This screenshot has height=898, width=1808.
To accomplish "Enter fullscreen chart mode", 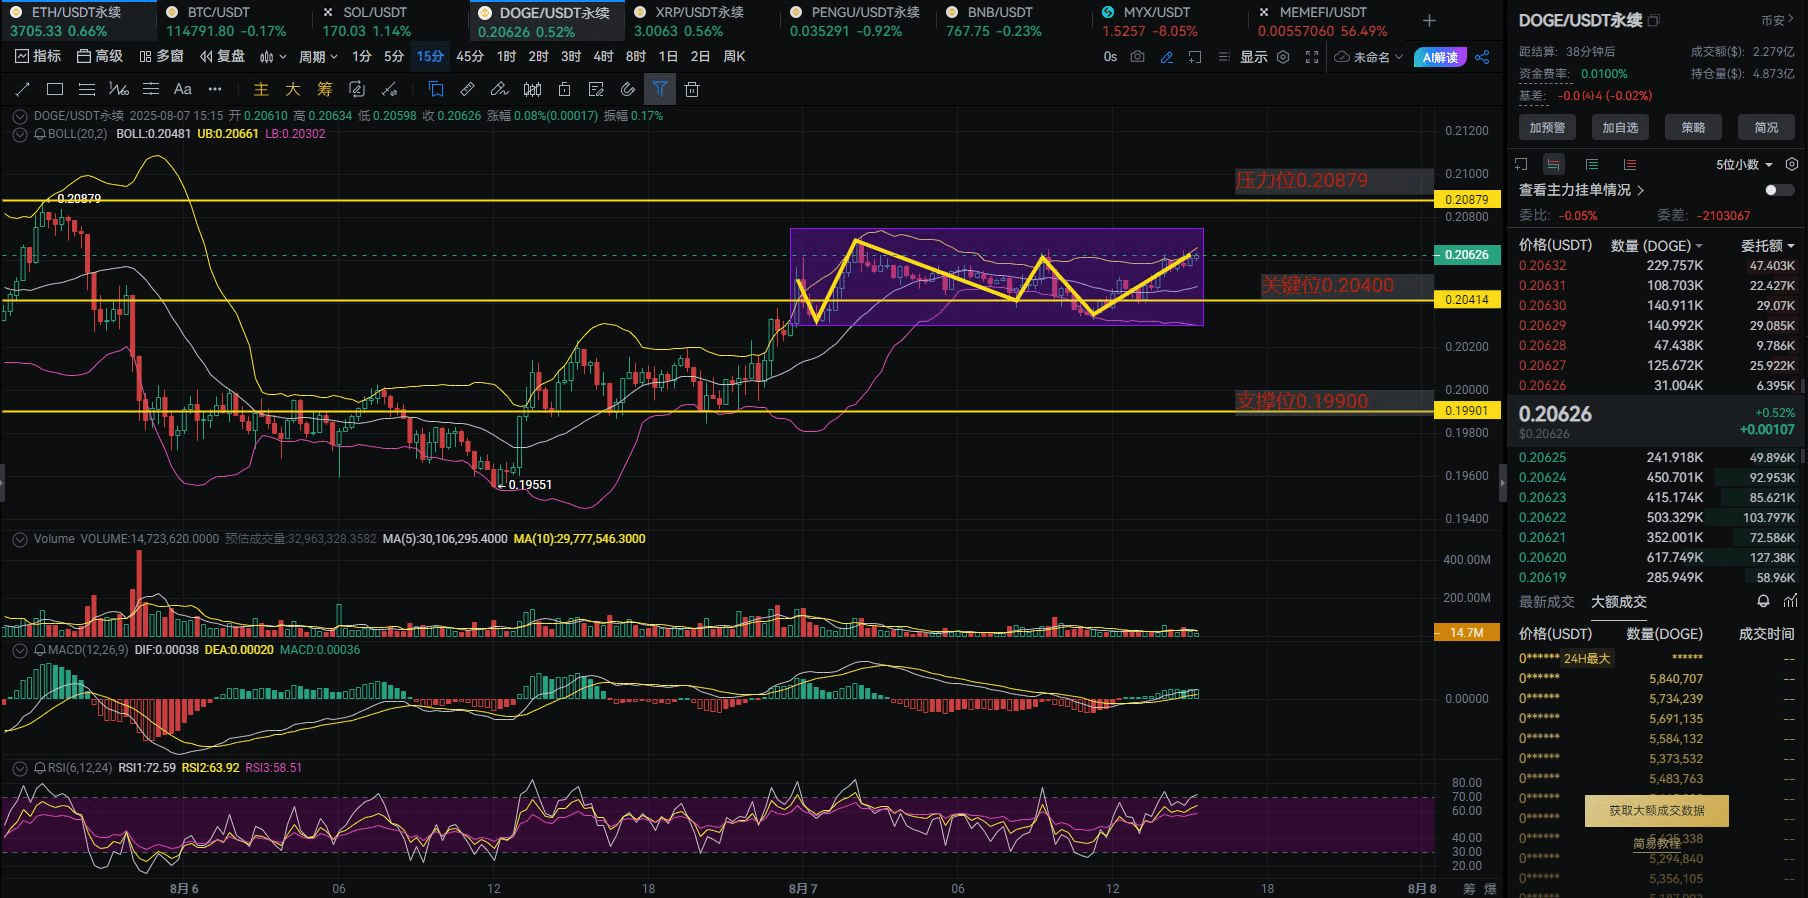I will 1312,57.
